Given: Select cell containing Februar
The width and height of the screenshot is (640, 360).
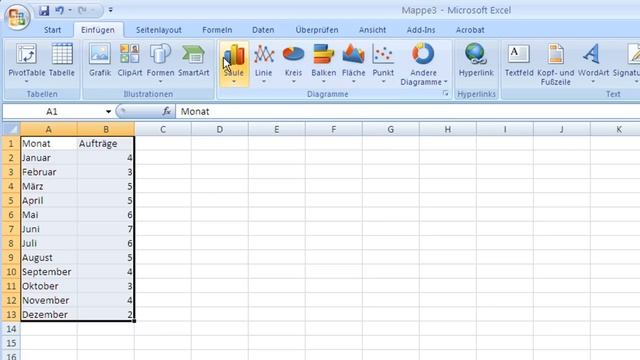Looking at the screenshot, I should click(49, 172).
